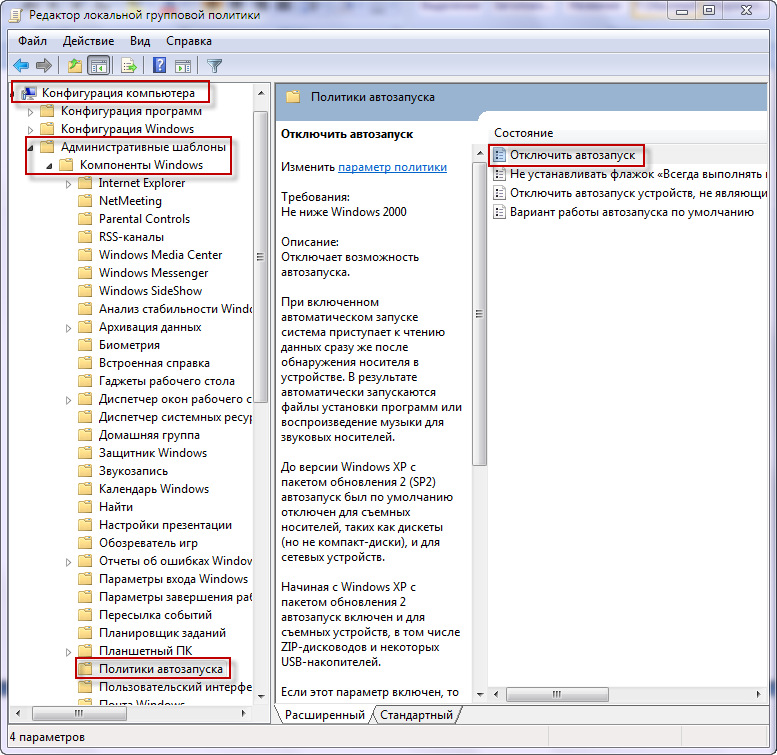
Task: Expand the Планшетный ПК node
Action: [x=68, y=652]
